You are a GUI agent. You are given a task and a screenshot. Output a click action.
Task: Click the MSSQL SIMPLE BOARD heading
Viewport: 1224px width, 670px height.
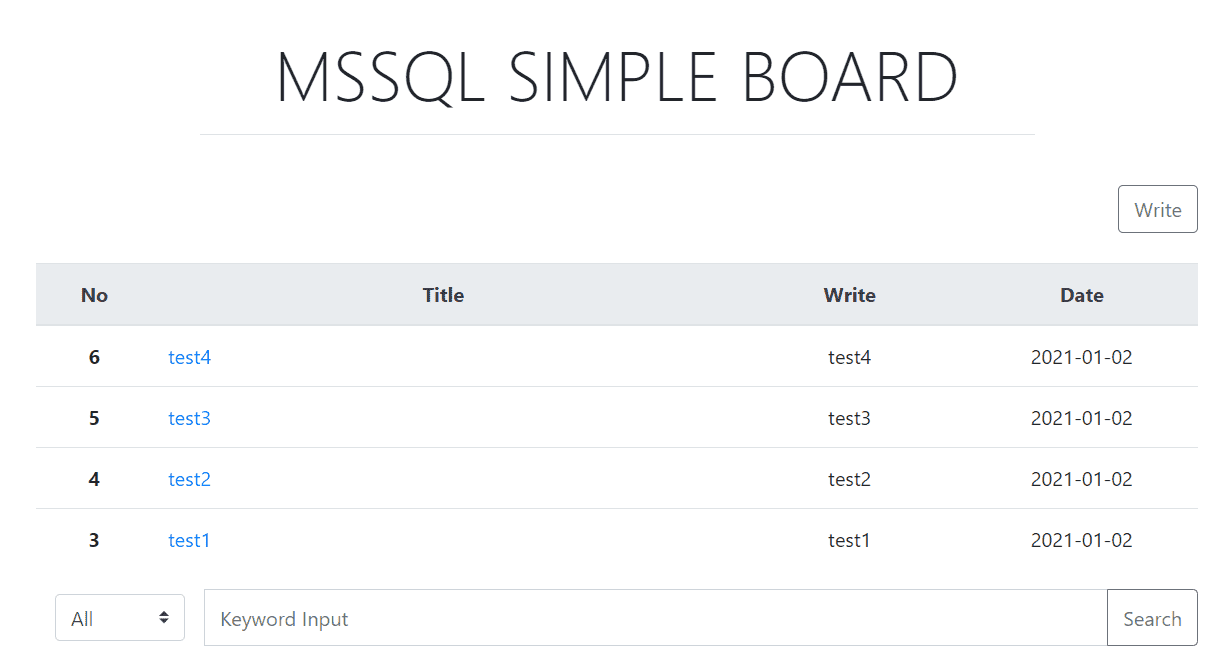[617, 77]
